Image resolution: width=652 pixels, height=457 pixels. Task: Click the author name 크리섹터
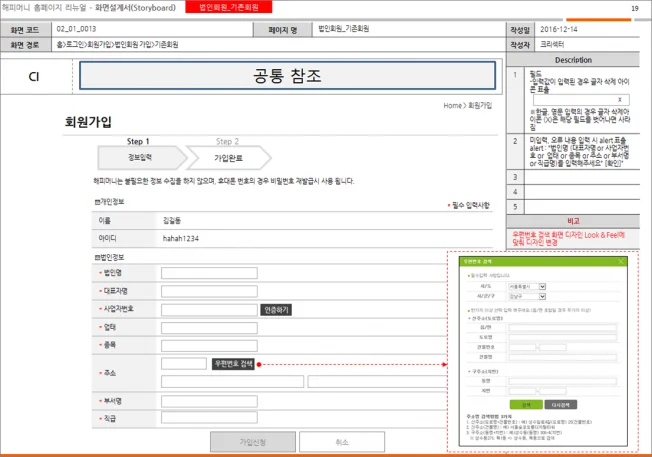[552, 44]
